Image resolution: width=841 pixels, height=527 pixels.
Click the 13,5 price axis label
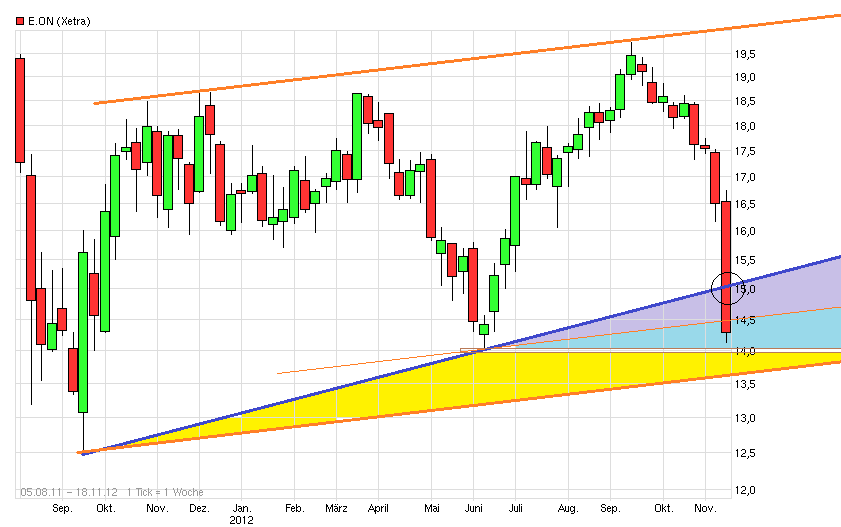pyautogui.click(x=745, y=384)
